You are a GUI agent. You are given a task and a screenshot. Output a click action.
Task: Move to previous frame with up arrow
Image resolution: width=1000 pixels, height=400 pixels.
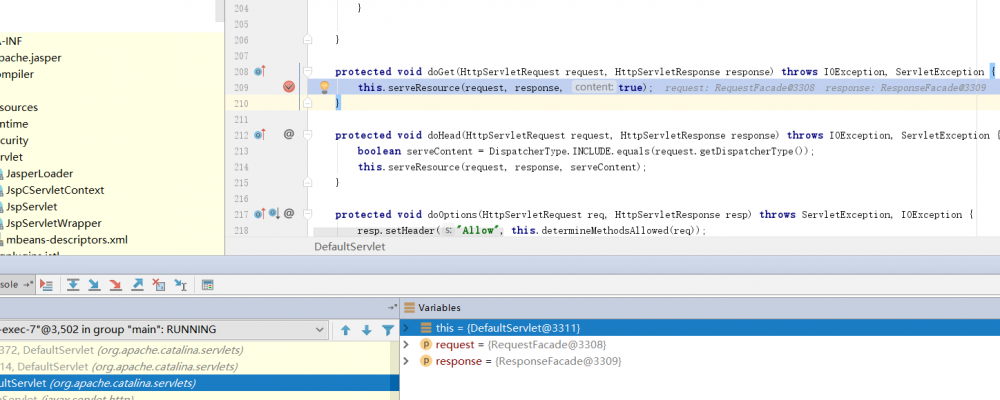[346, 330]
